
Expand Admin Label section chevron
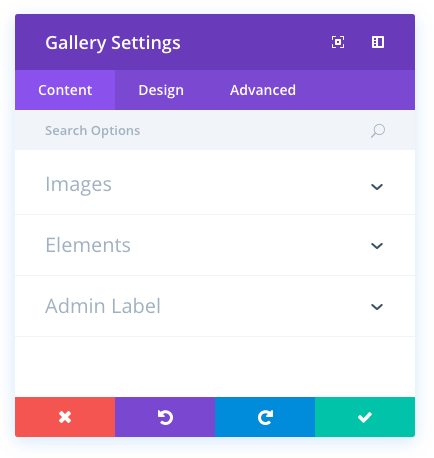click(x=377, y=306)
